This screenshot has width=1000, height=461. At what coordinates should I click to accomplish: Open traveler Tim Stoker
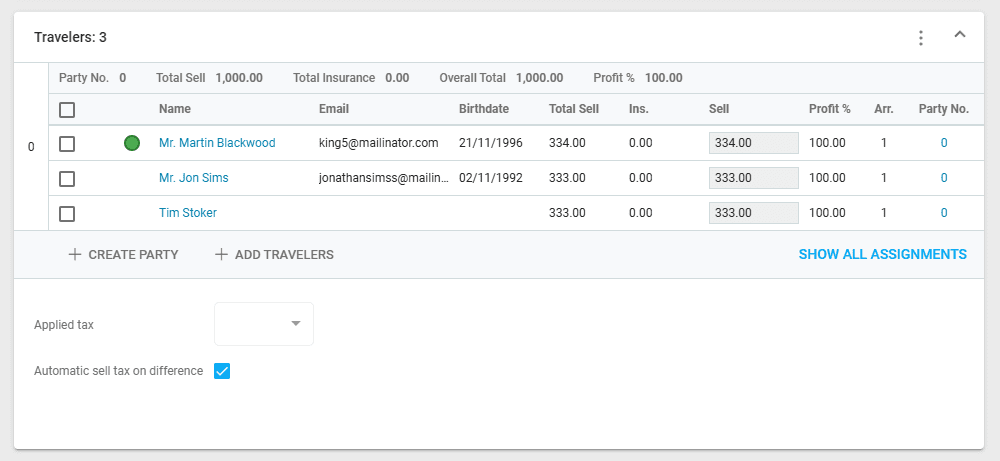coord(188,213)
